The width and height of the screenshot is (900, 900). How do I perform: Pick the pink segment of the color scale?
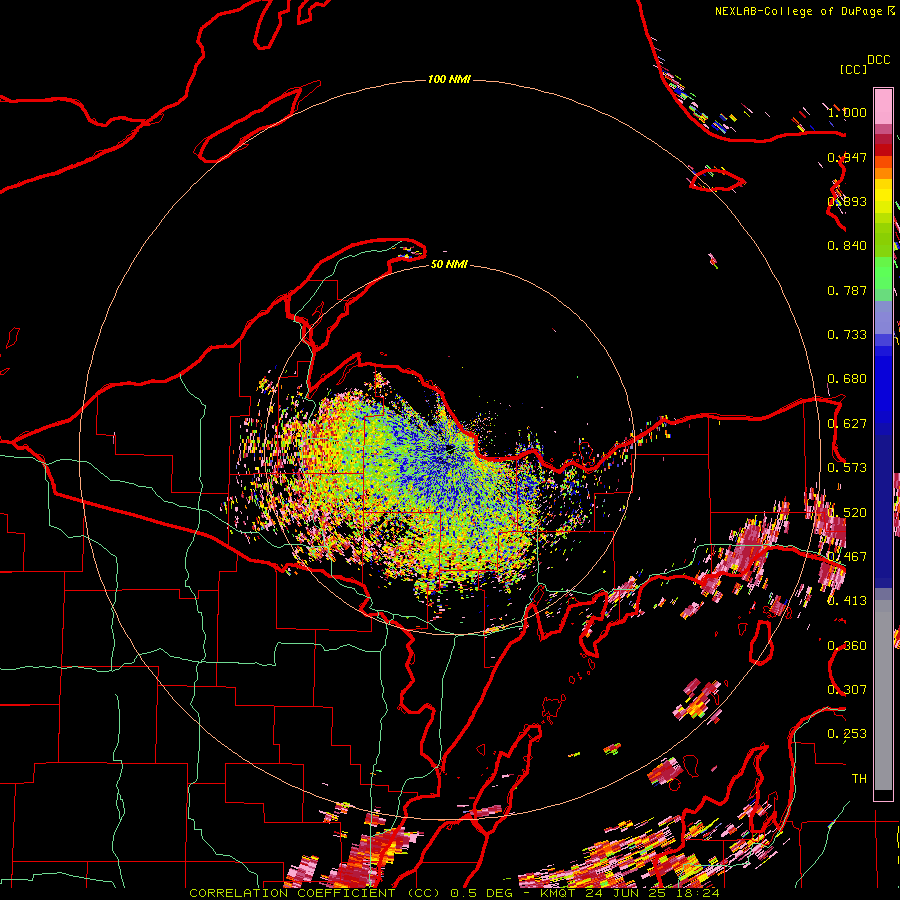tap(883, 106)
